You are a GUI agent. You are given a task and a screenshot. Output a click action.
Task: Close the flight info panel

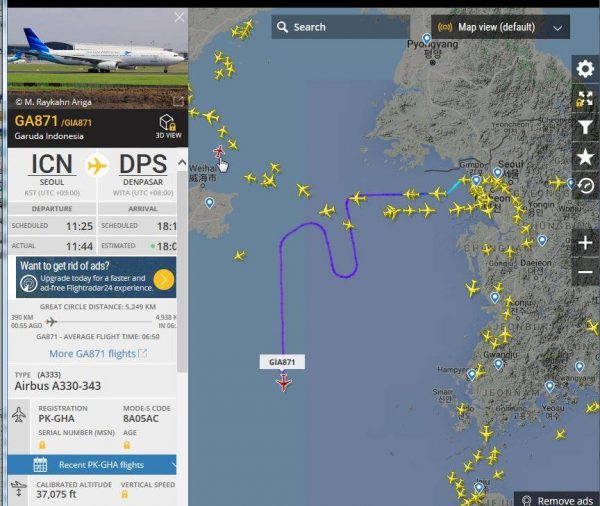(179, 17)
